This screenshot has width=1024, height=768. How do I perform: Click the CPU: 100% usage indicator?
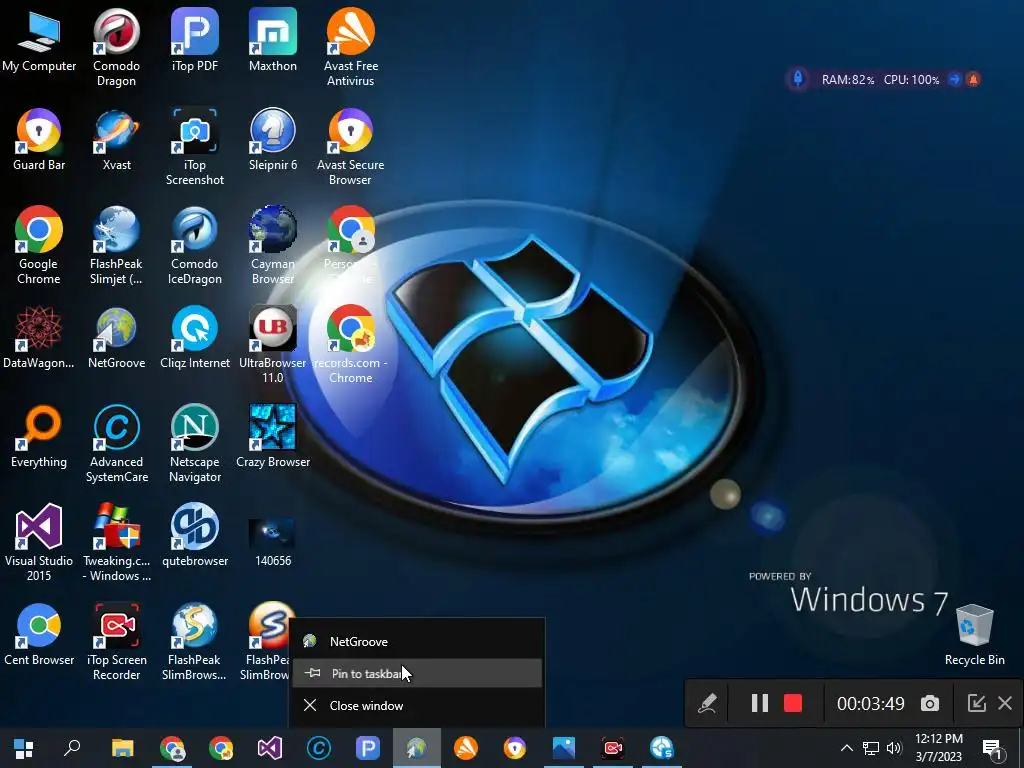pos(912,80)
